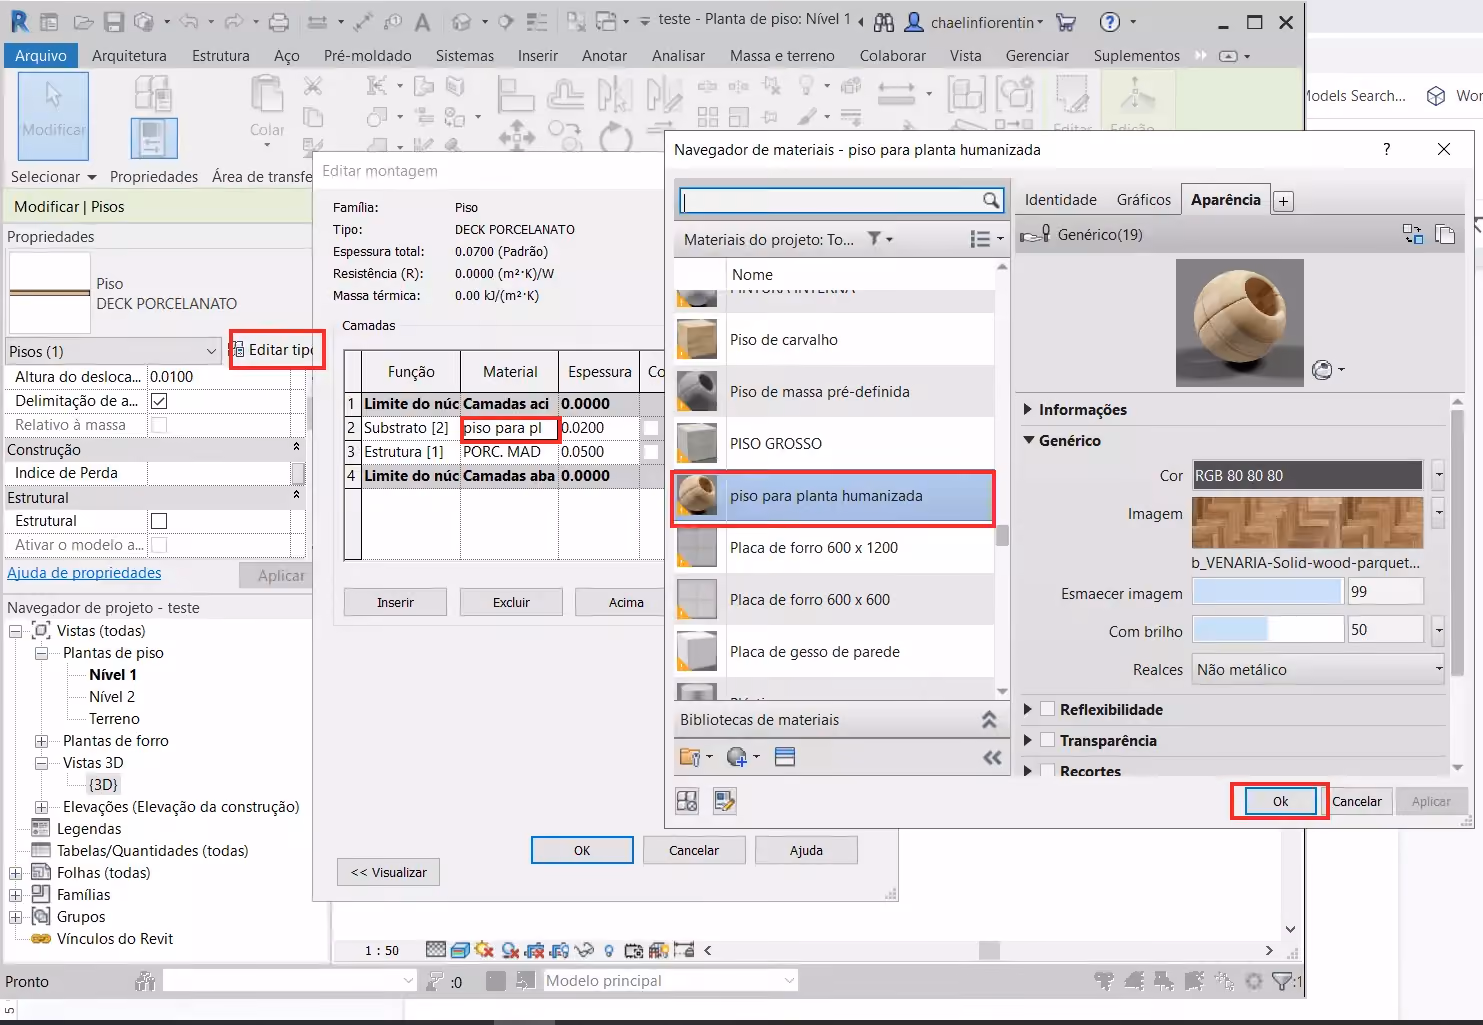Click the search magnifier in material browser
This screenshot has height=1025, width=1483.
pos(991,200)
